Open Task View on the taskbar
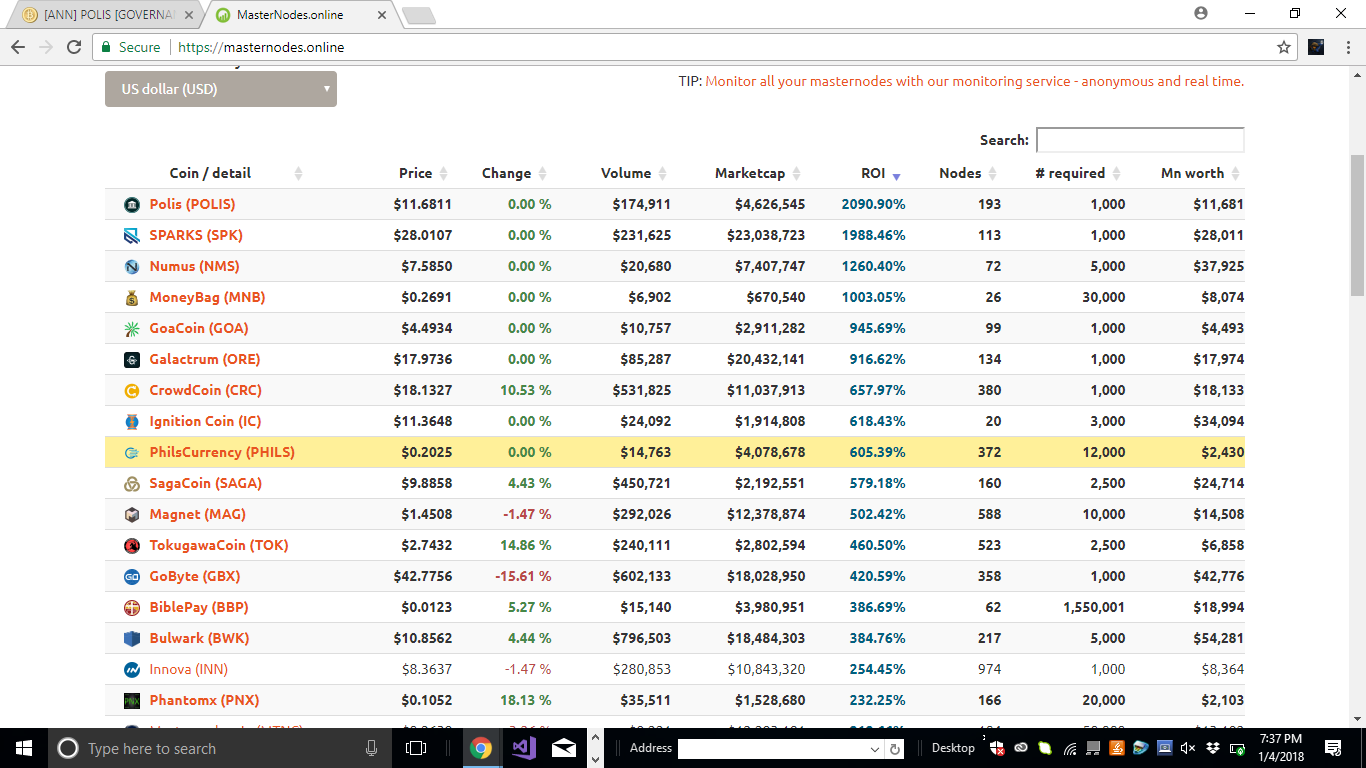Screen dimensions: 1366x768 click(416, 748)
